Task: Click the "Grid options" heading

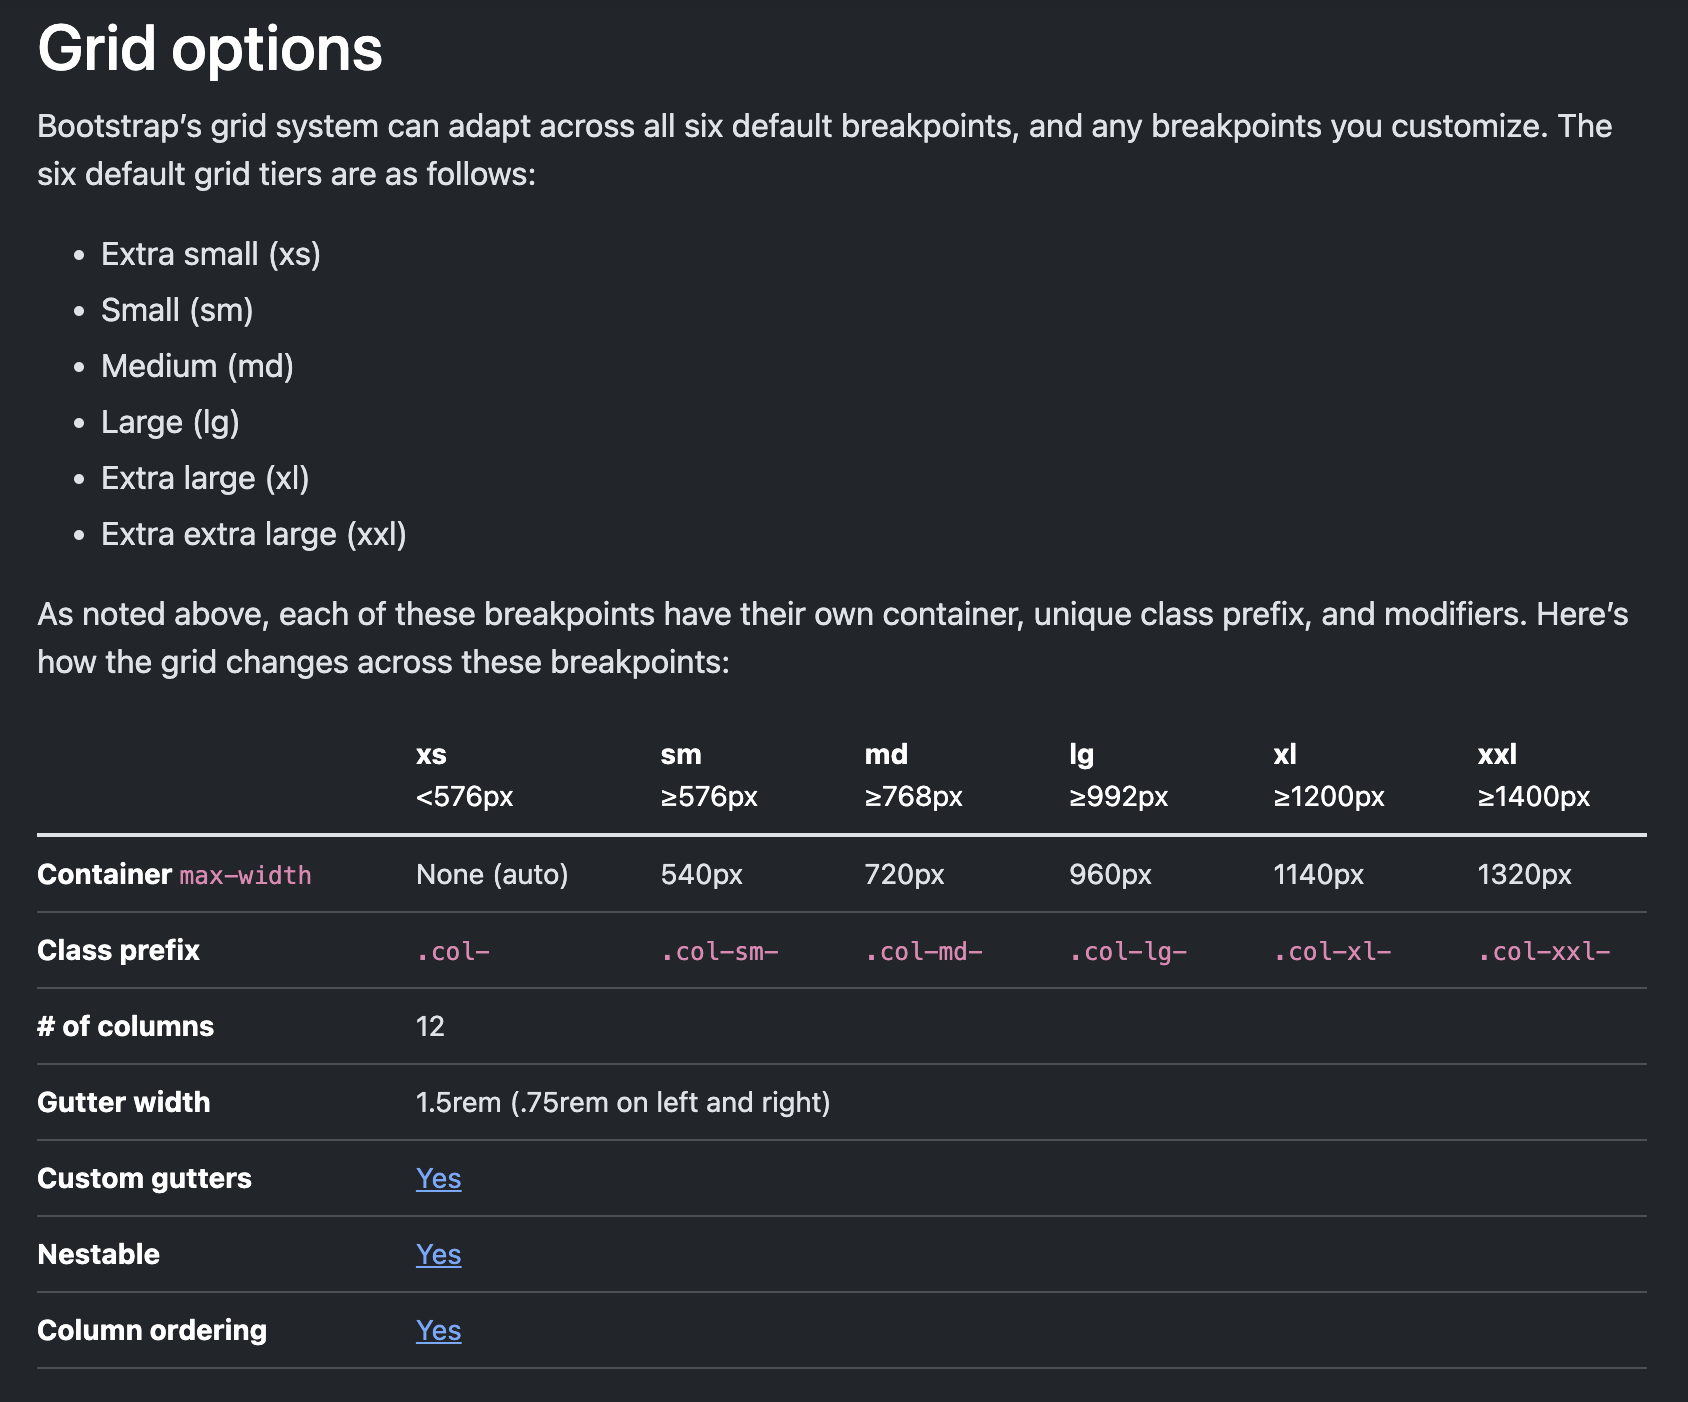Action: tap(210, 48)
